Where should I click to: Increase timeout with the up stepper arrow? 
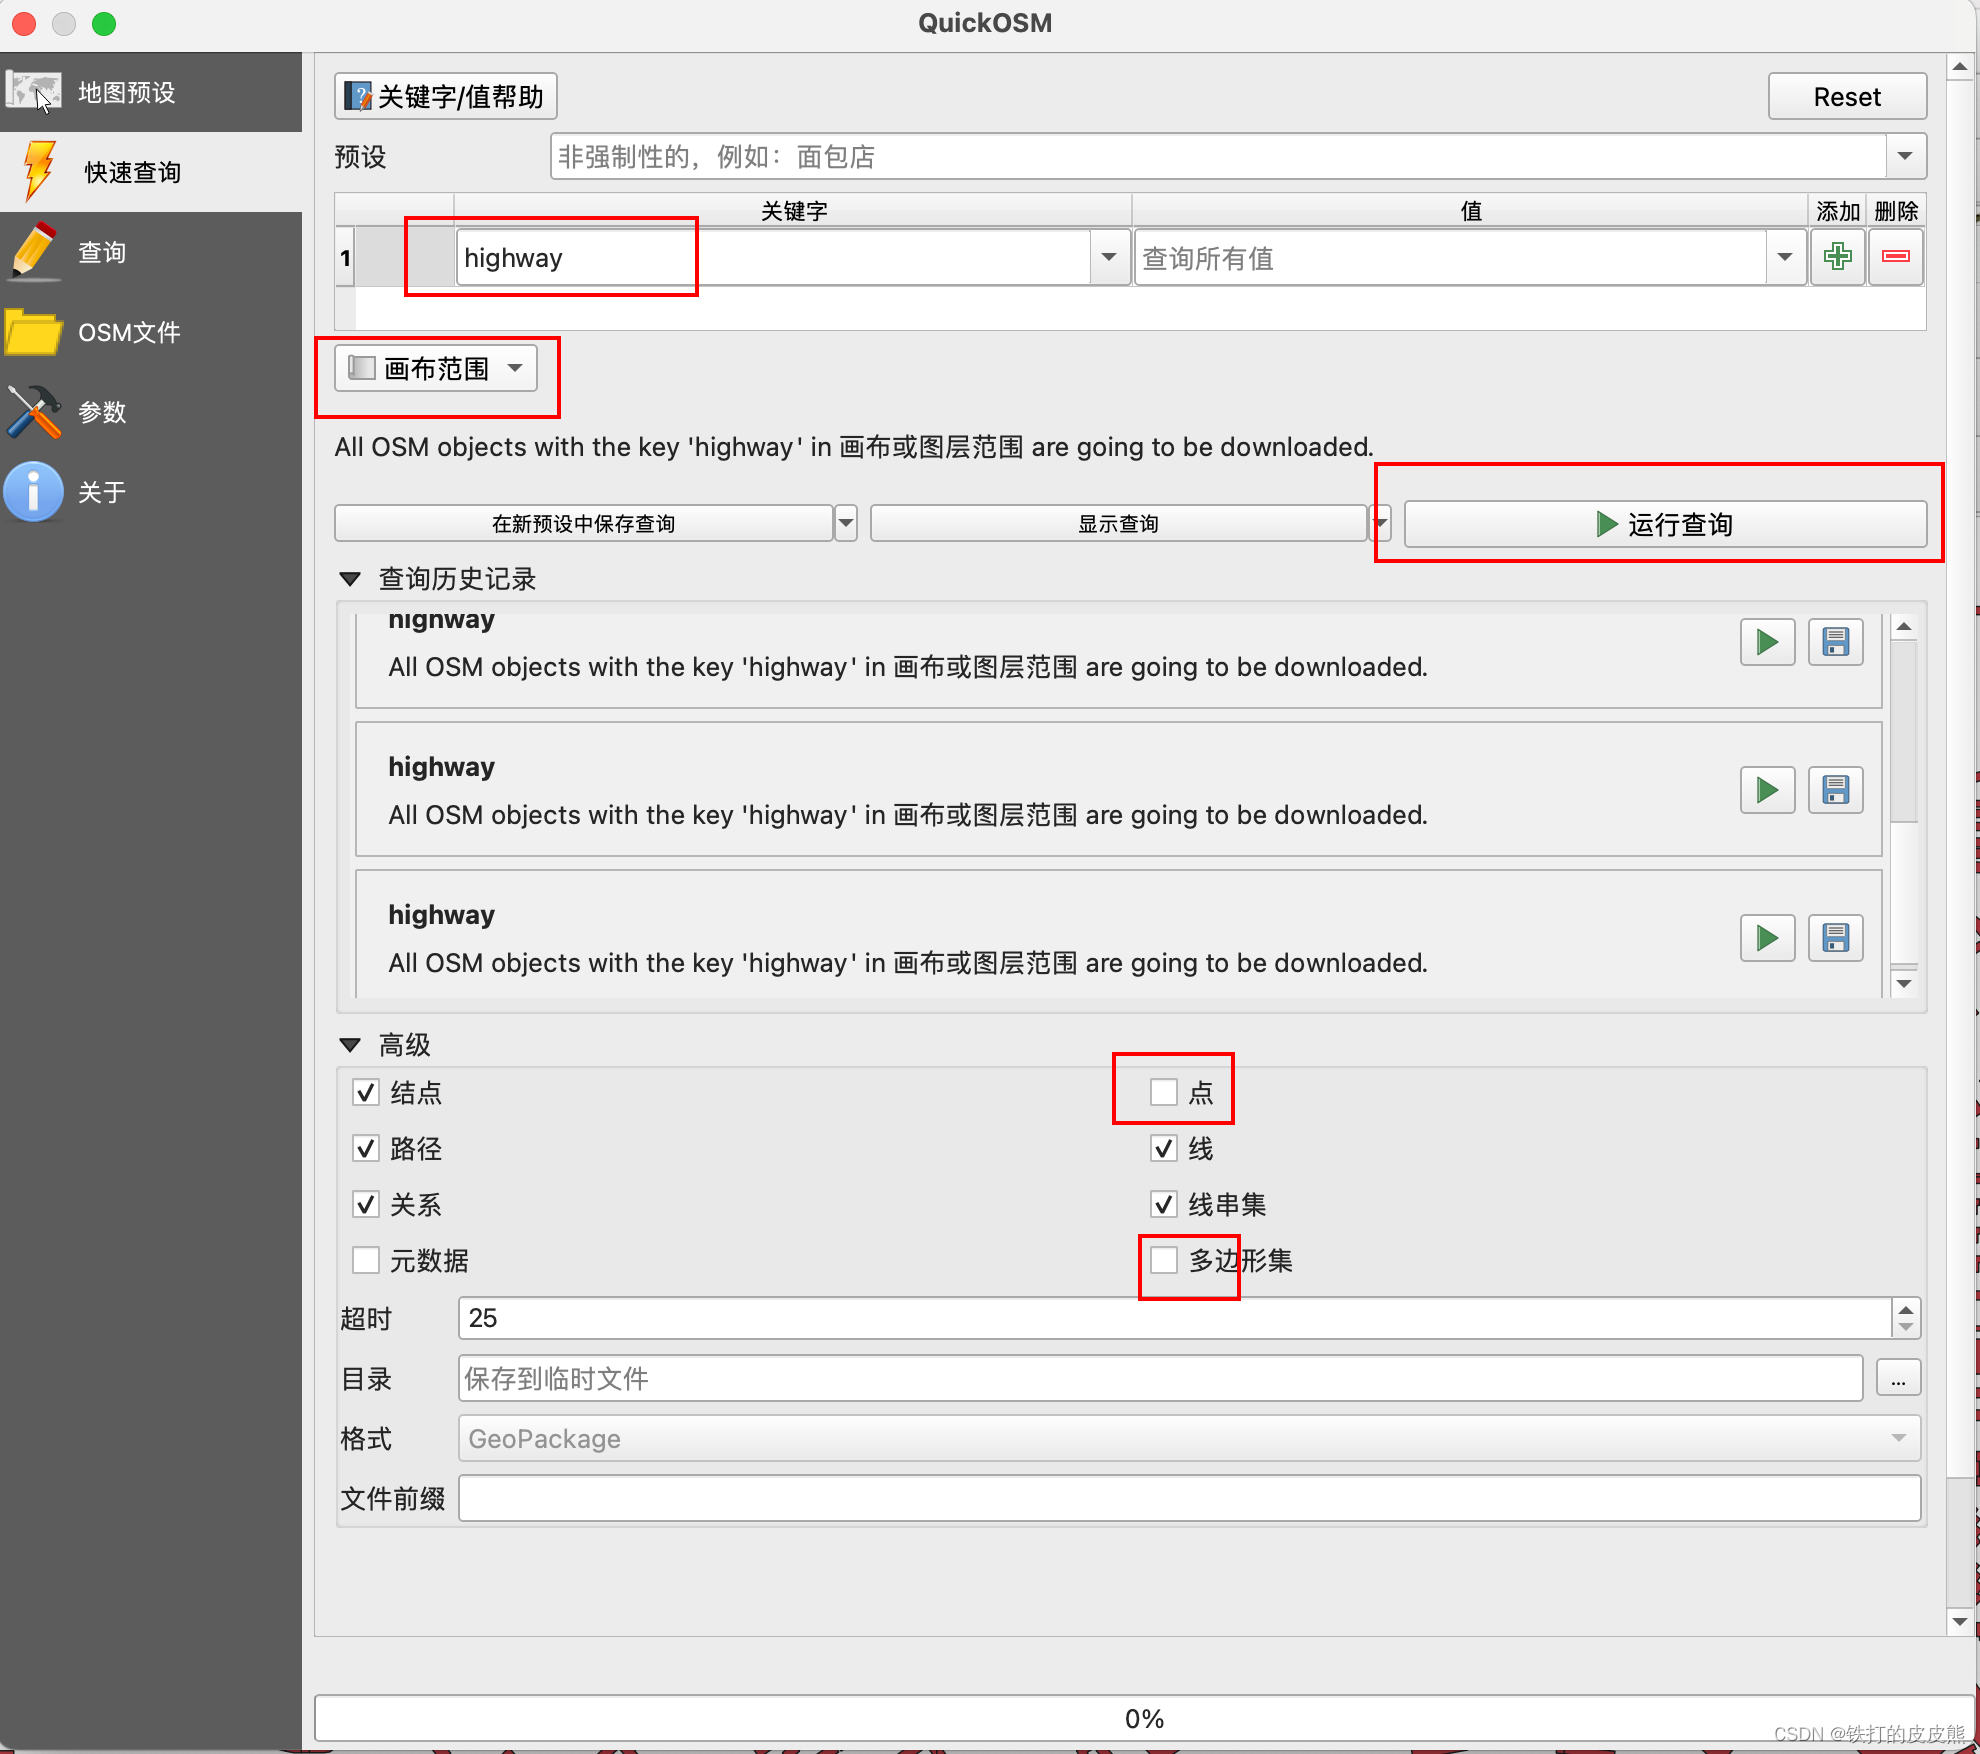1906,1308
